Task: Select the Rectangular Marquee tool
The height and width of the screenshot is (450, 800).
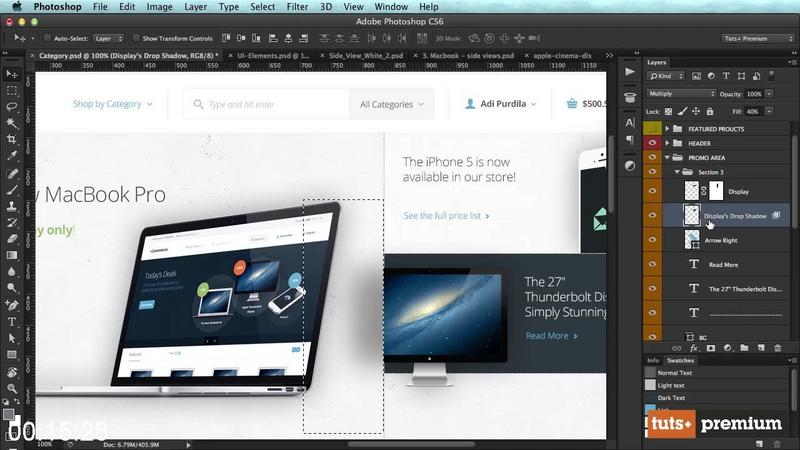Action: [x=12, y=91]
